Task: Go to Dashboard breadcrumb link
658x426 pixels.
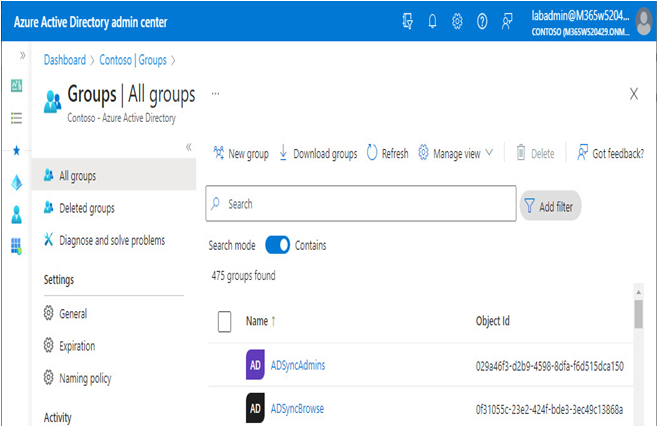Action: pyautogui.click(x=65, y=60)
